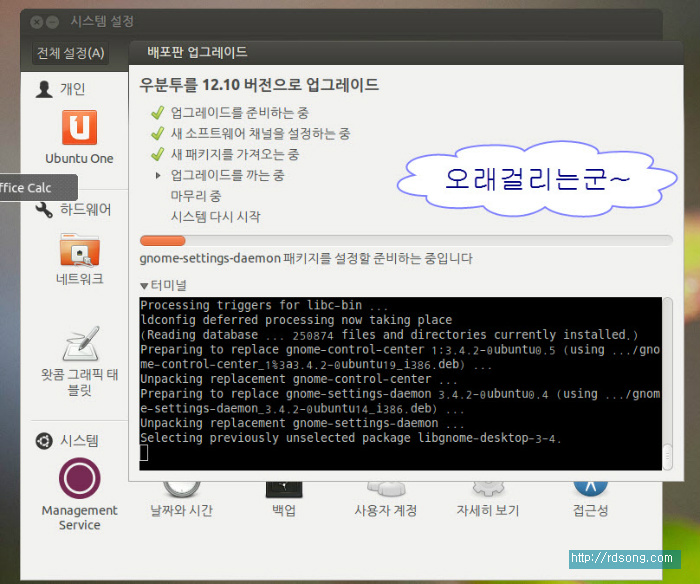
Task: Open the 왓콤 그래픽 태블릿 settings icon
Action: pos(79,345)
